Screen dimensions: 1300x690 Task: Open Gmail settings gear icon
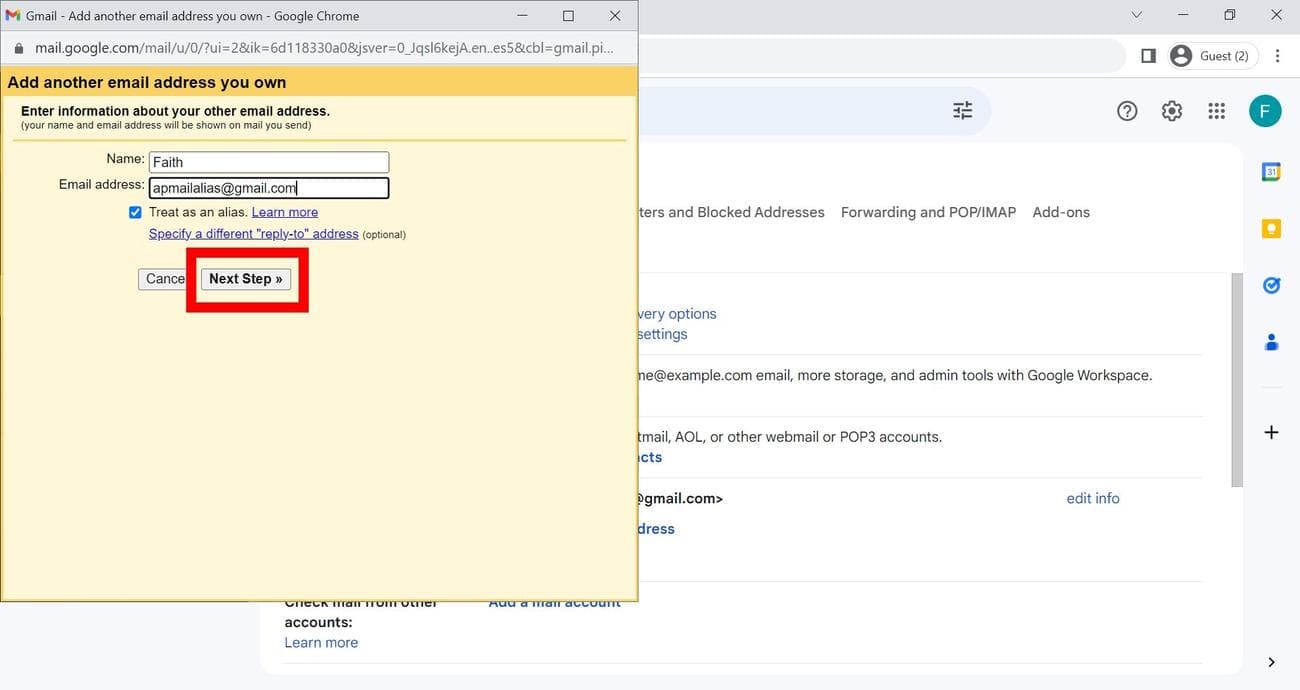1171,111
